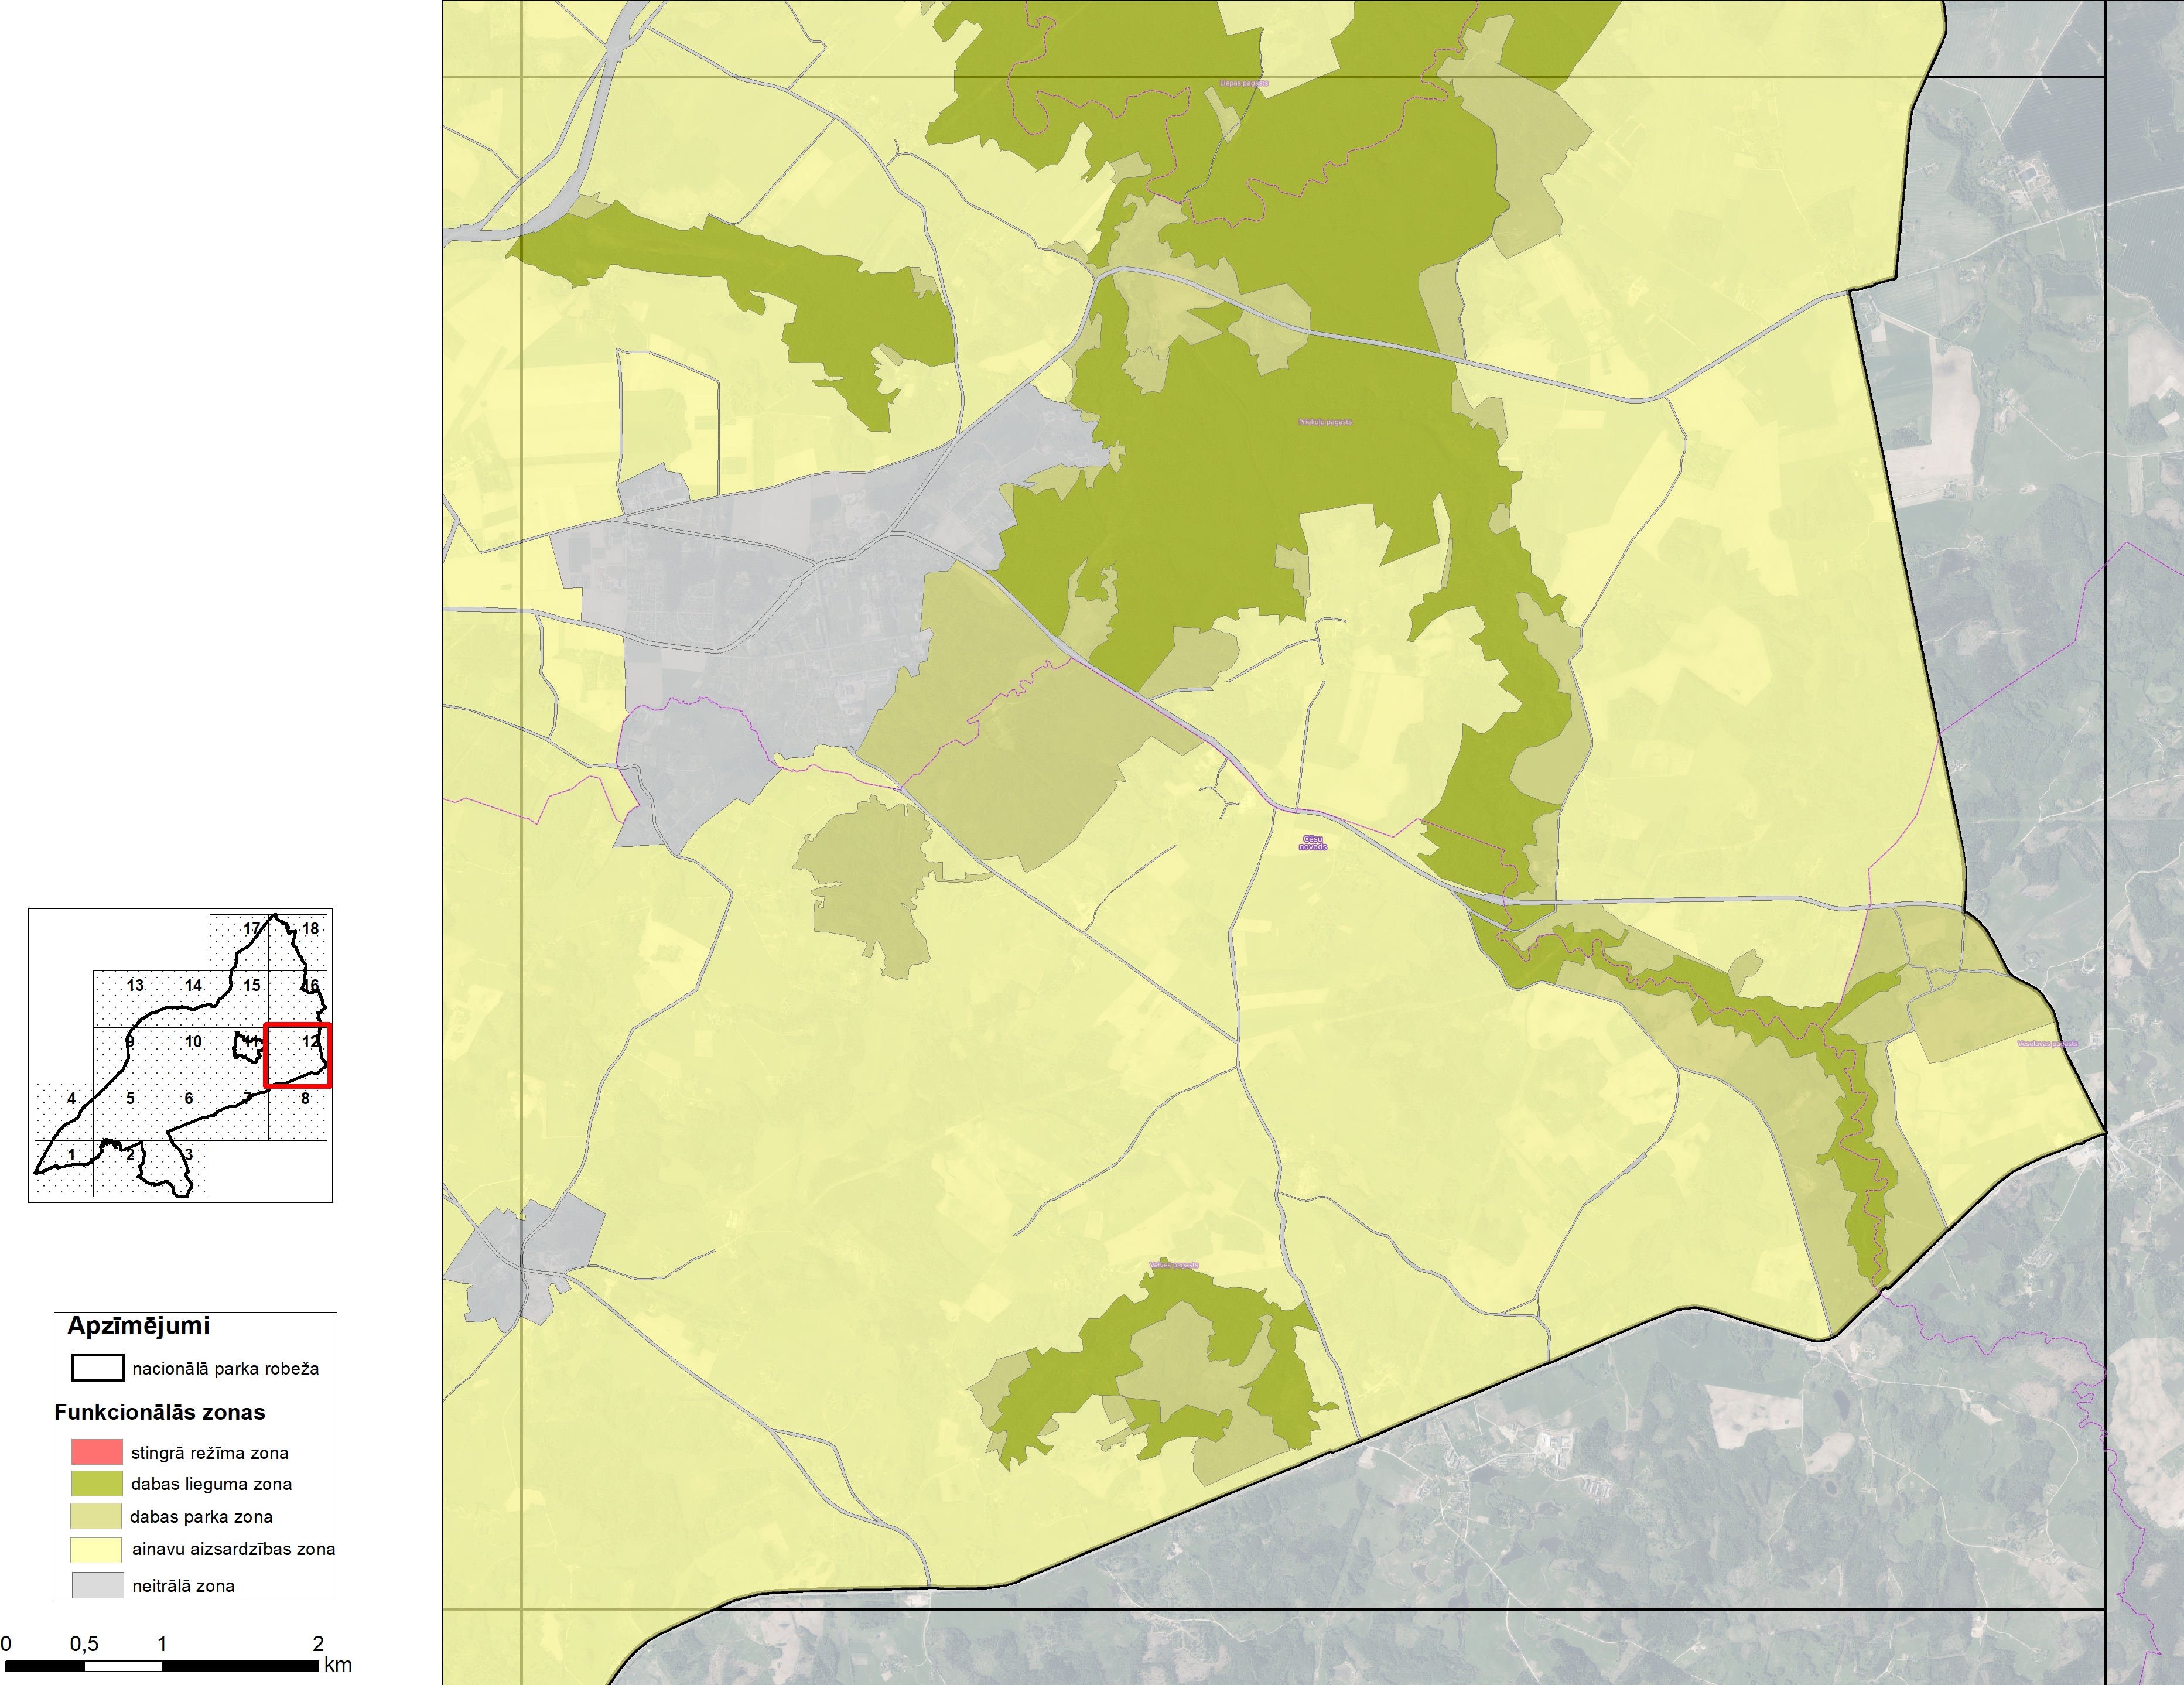
Task: Click the red stingrā režīma zona swatch
Action: 96,1451
